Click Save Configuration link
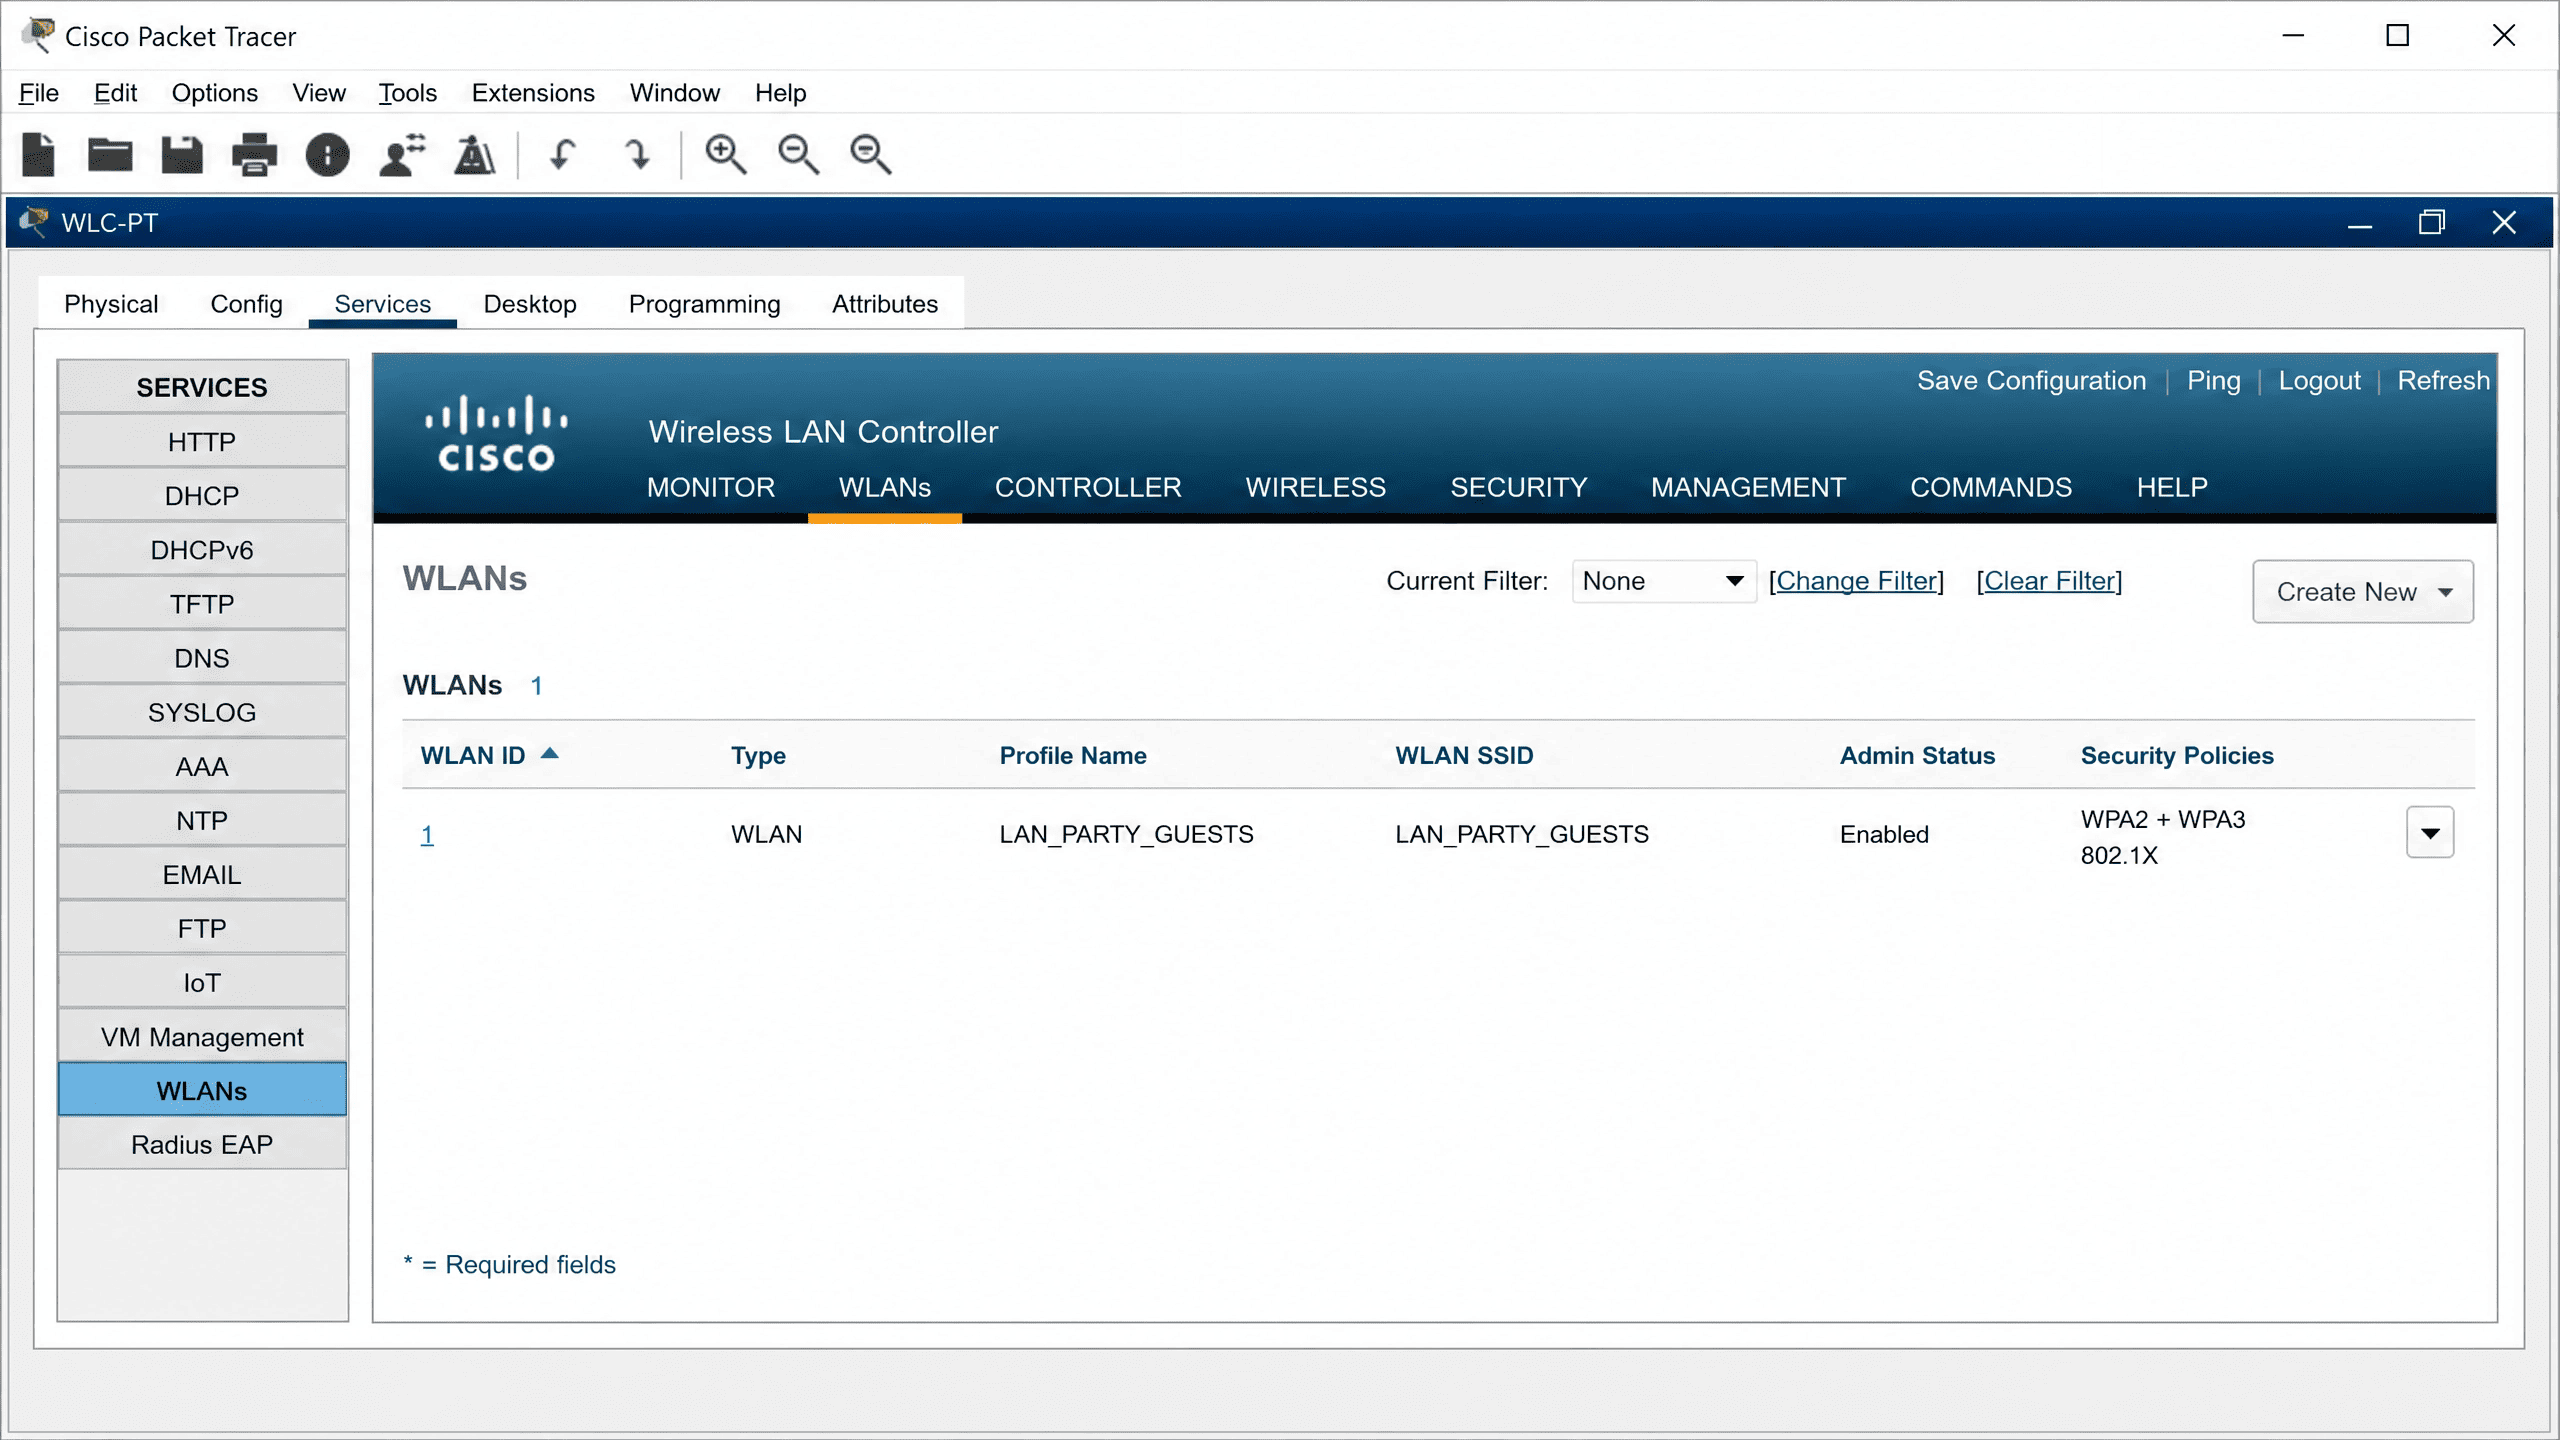 [x=2031, y=381]
